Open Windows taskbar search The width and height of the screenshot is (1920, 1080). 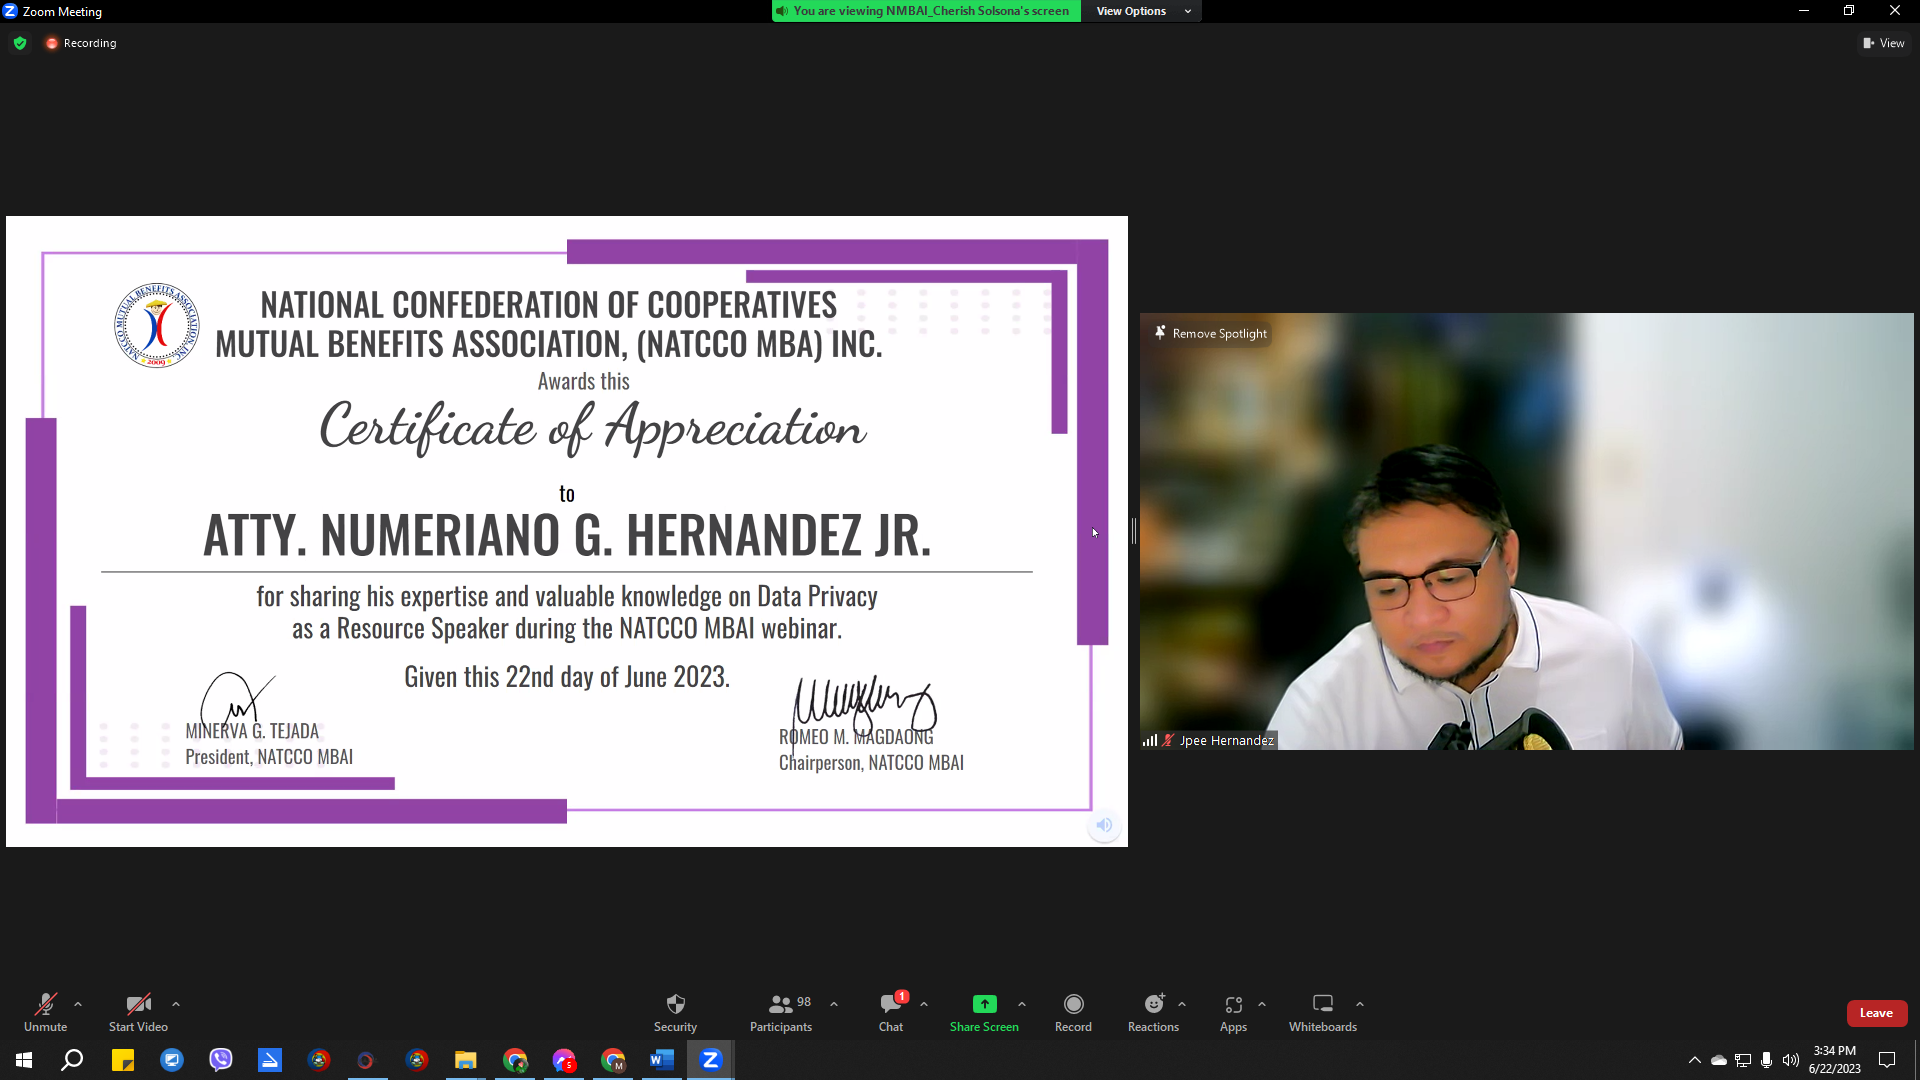(x=72, y=1060)
